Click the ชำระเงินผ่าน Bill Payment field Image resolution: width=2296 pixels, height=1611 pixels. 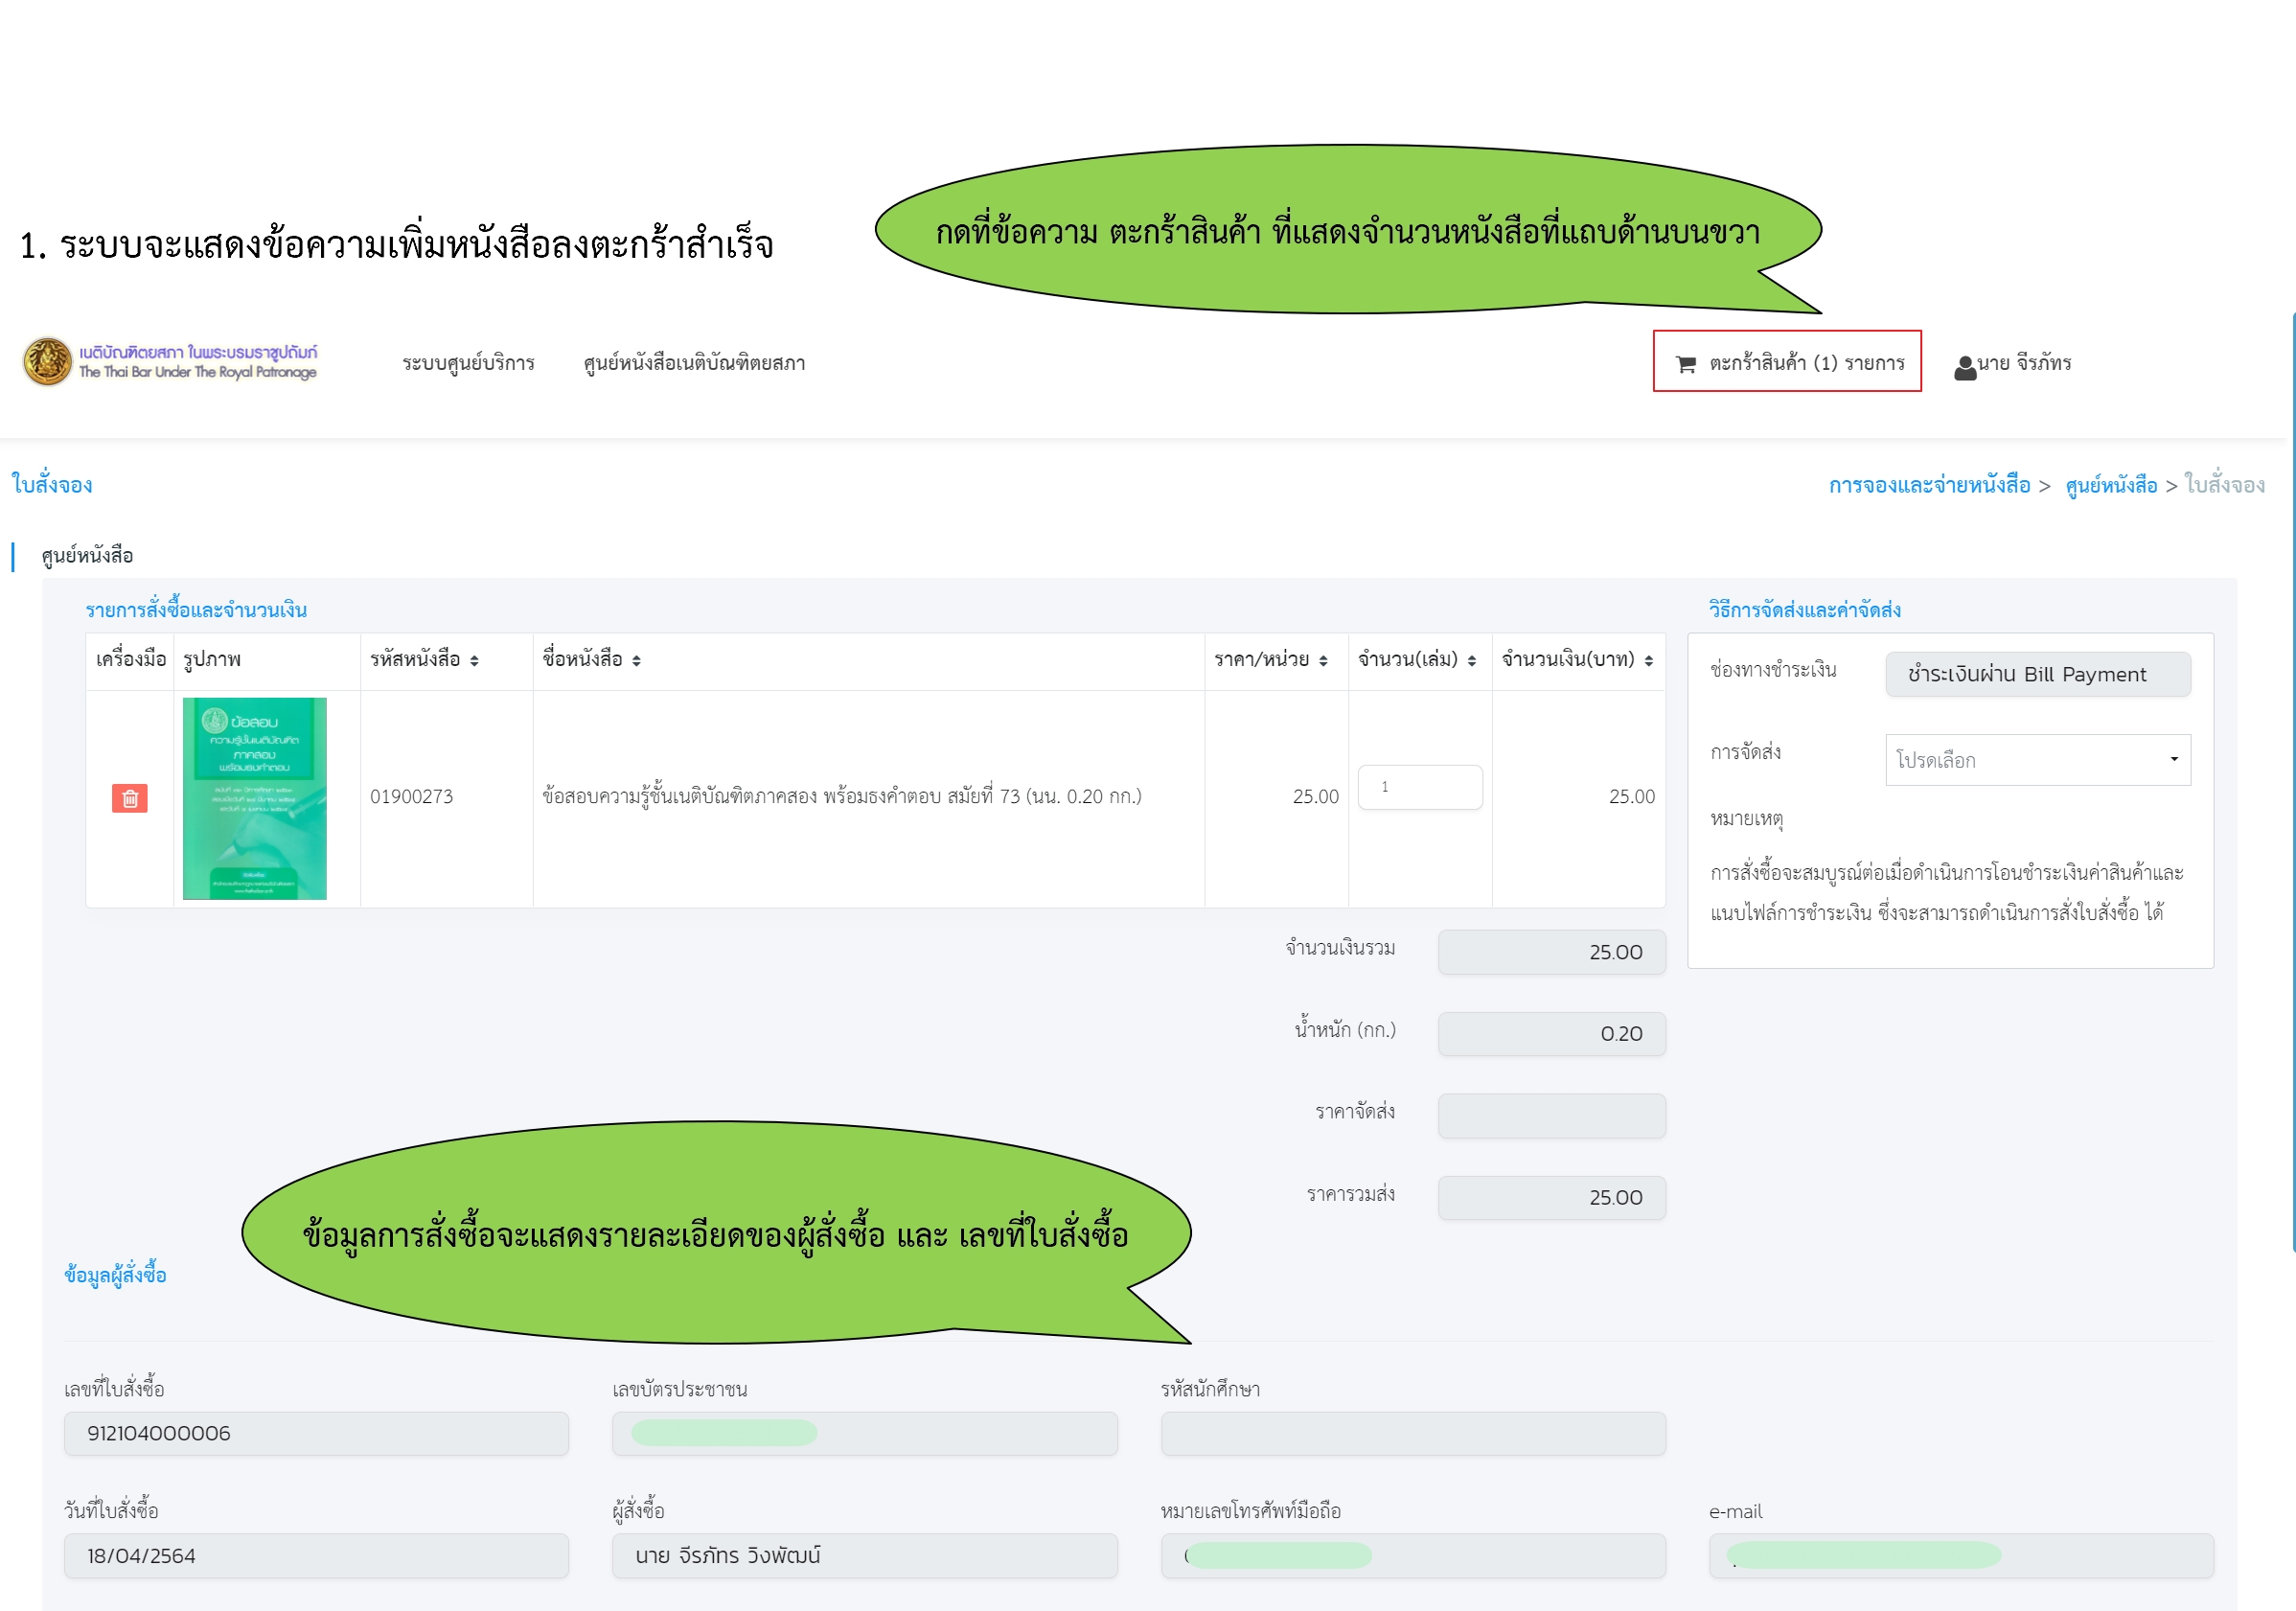2037,674
